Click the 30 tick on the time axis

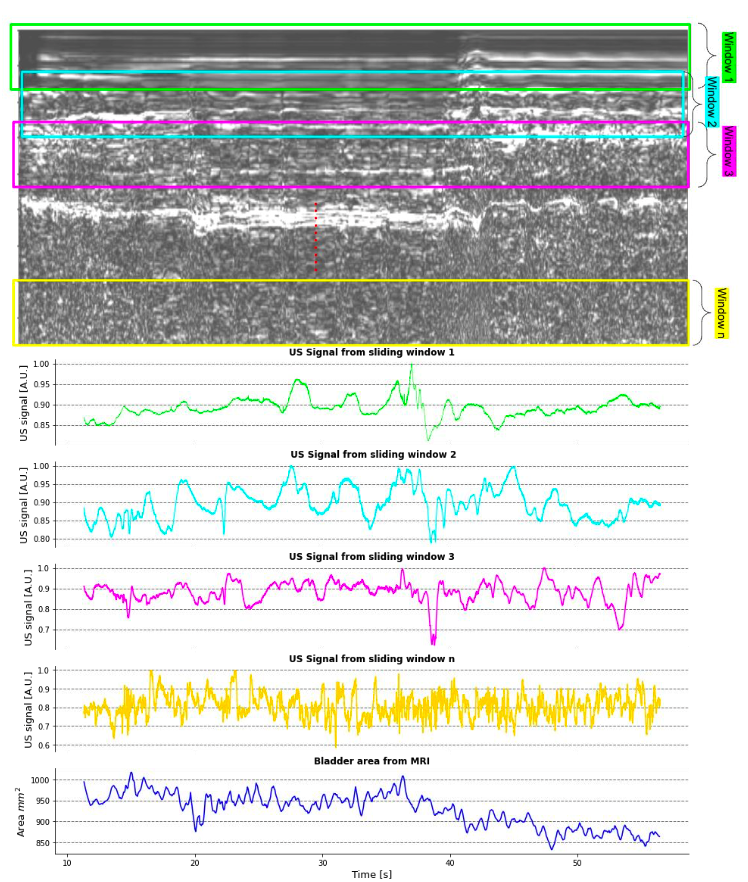pos(322,862)
